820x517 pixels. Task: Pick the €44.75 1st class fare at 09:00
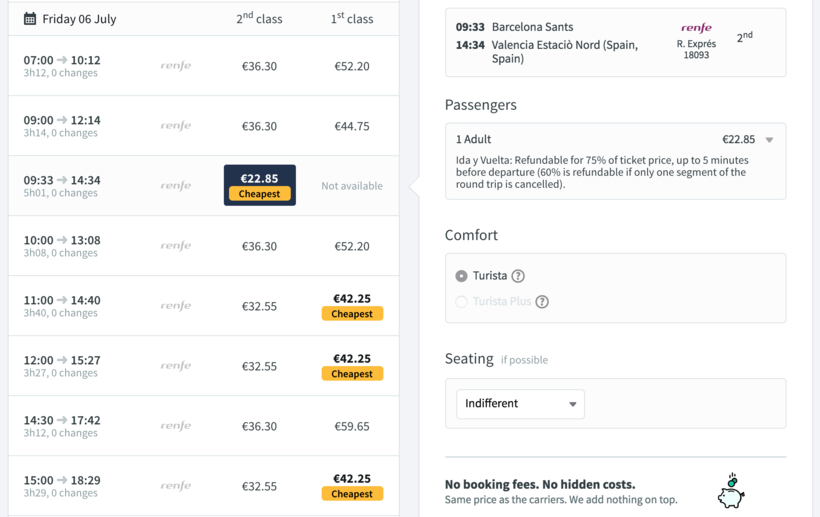point(352,126)
